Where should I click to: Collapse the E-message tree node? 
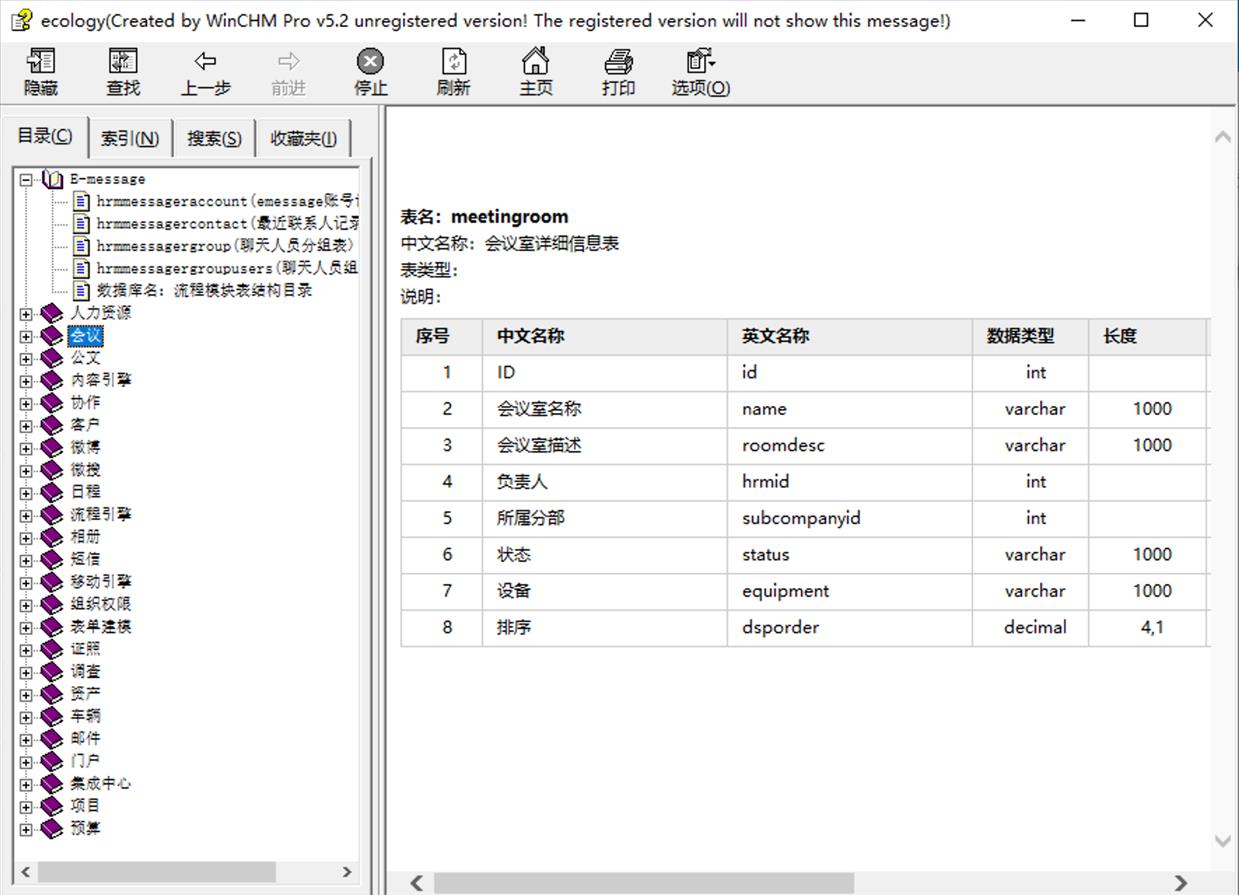(26, 180)
